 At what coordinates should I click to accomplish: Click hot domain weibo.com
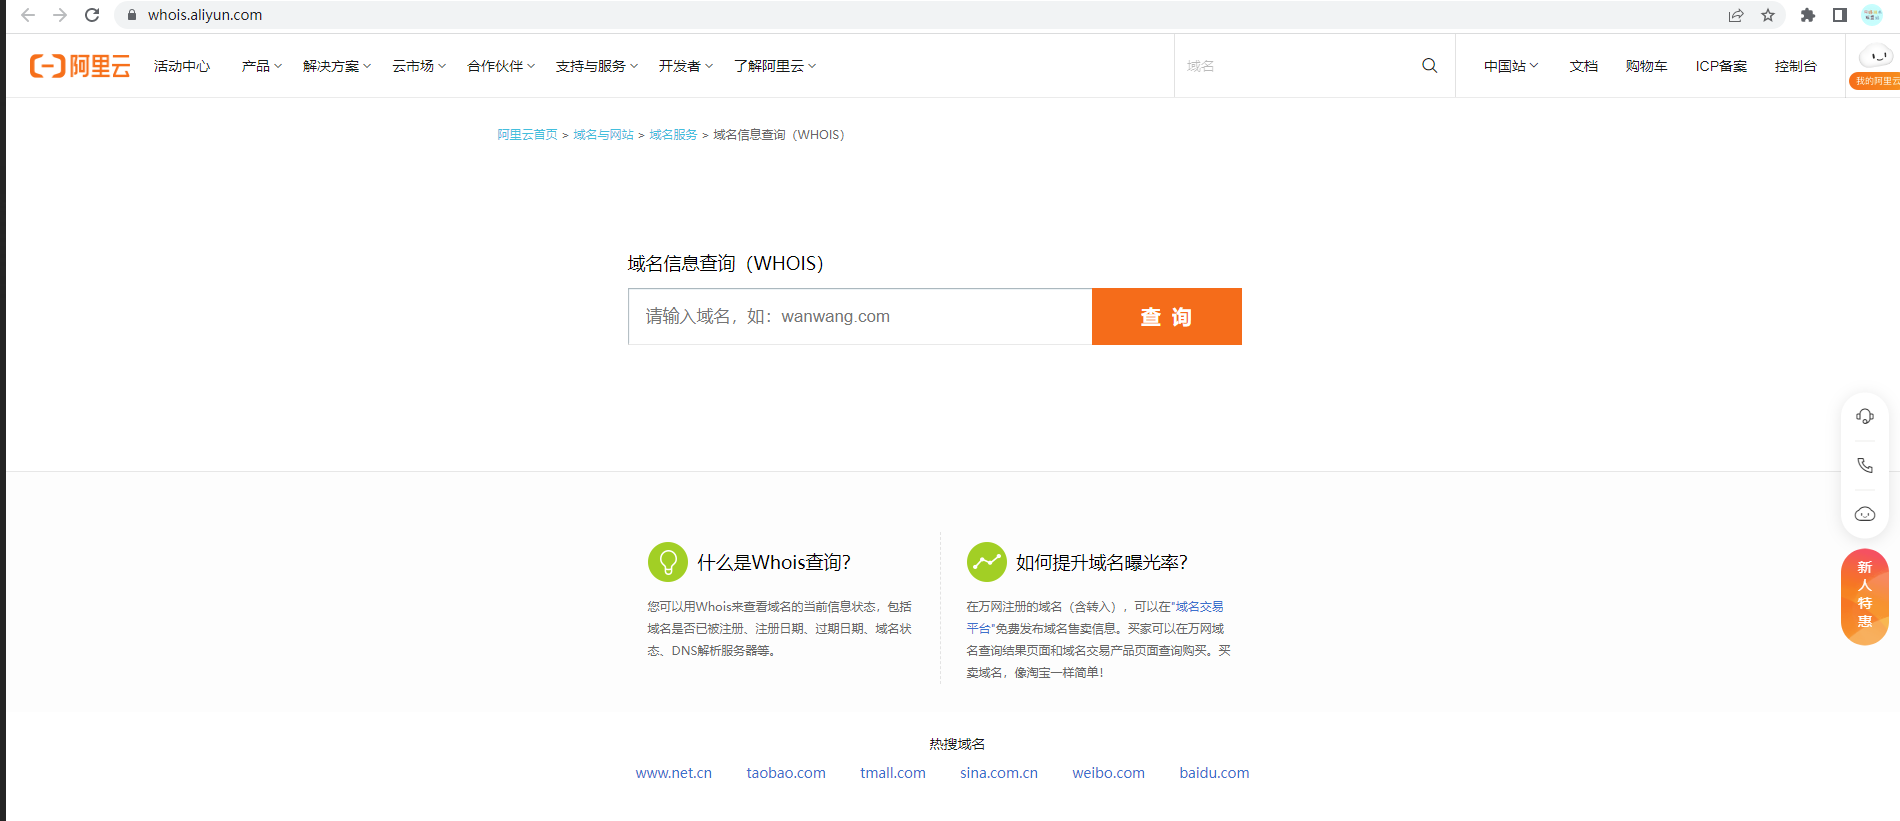[x=1108, y=773]
